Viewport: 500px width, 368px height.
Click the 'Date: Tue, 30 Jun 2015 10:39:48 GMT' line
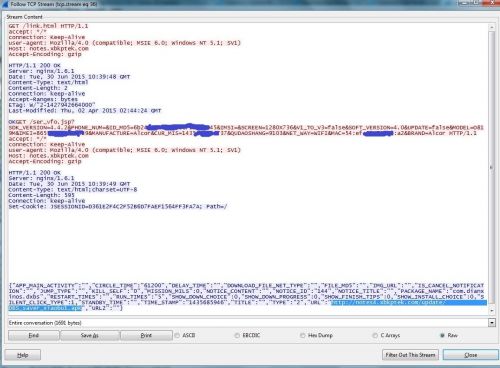click(x=69, y=77)
